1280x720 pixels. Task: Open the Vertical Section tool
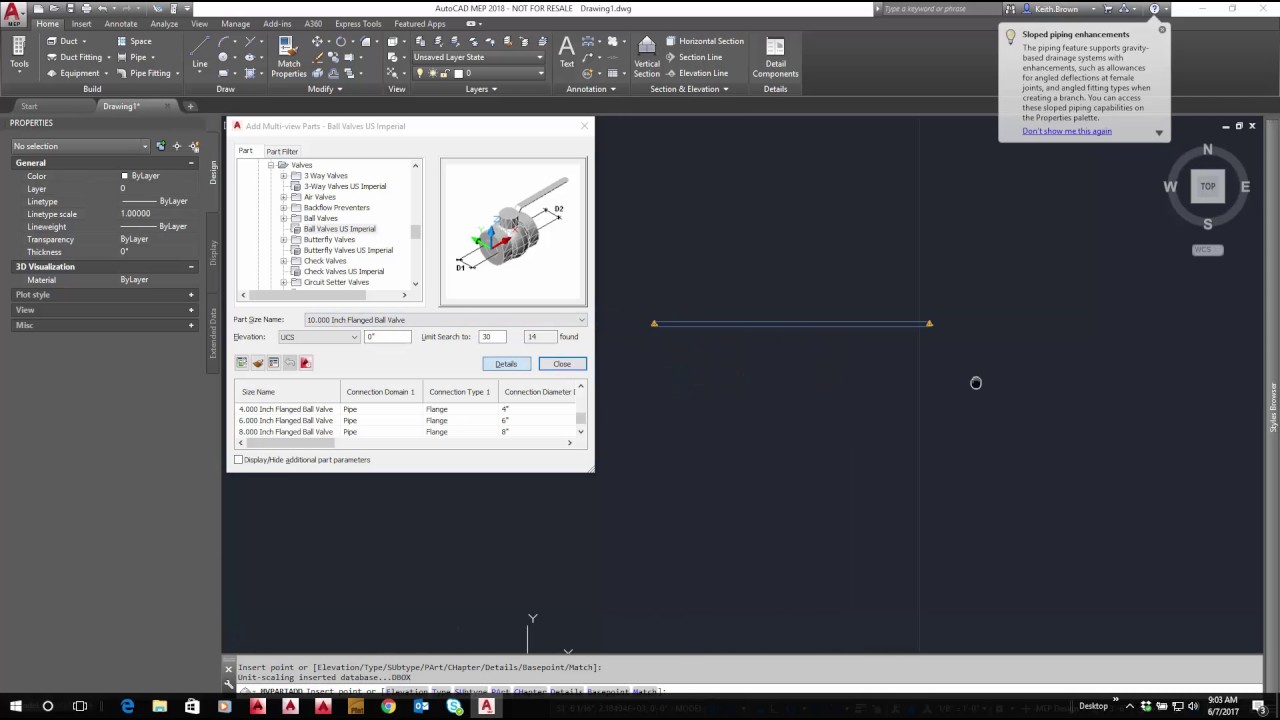pos(647,57)
